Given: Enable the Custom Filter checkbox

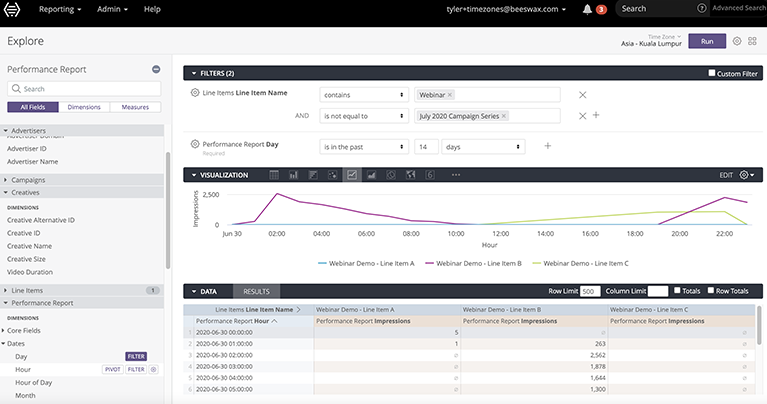Looking at the screenshot, I should click(712, 73).
